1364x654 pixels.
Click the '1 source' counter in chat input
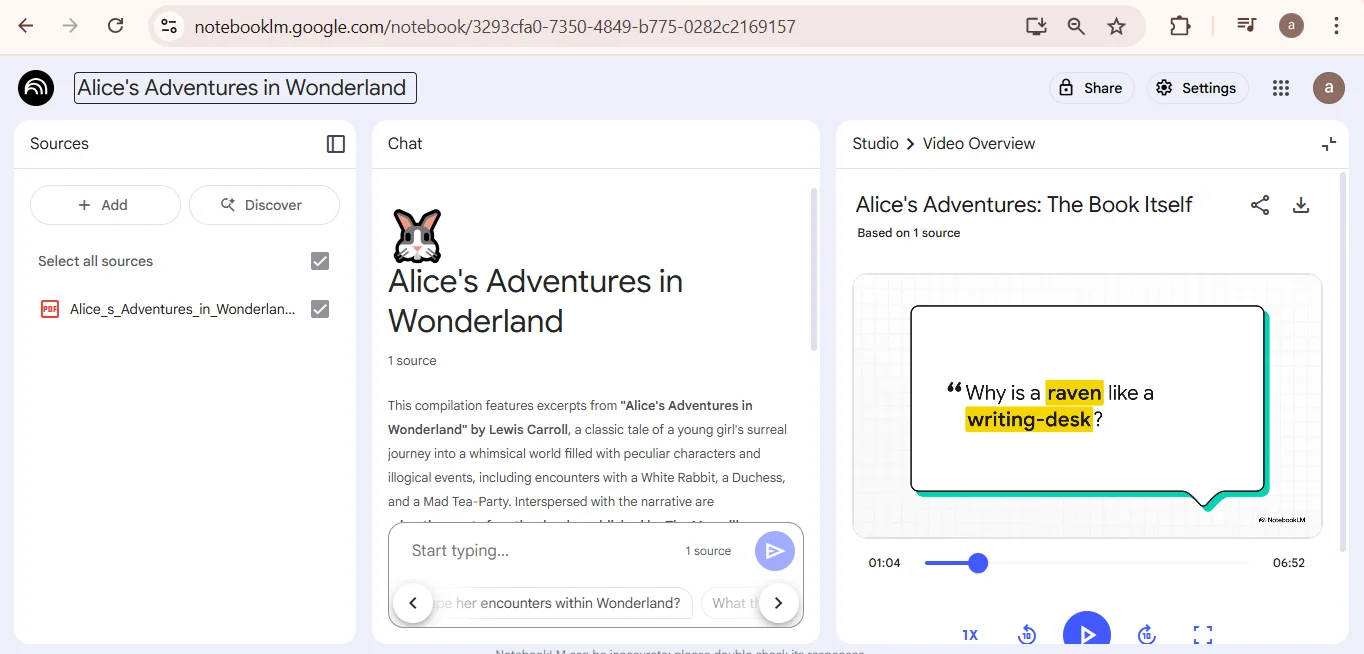[708, 551]
